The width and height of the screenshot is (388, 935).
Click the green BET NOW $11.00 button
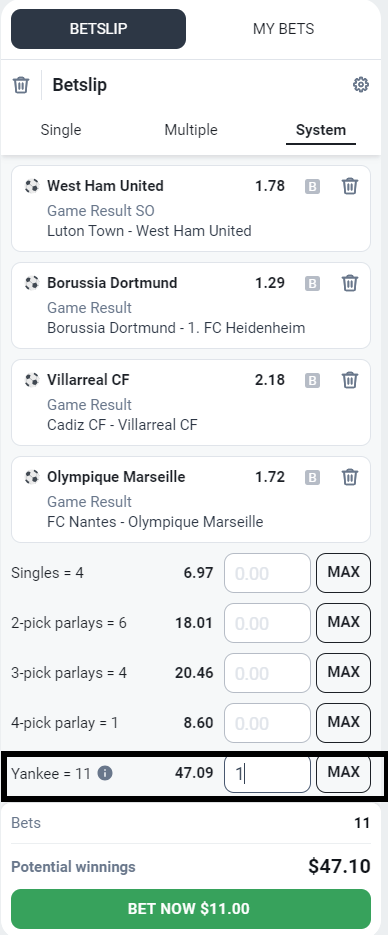coord(191,909)
